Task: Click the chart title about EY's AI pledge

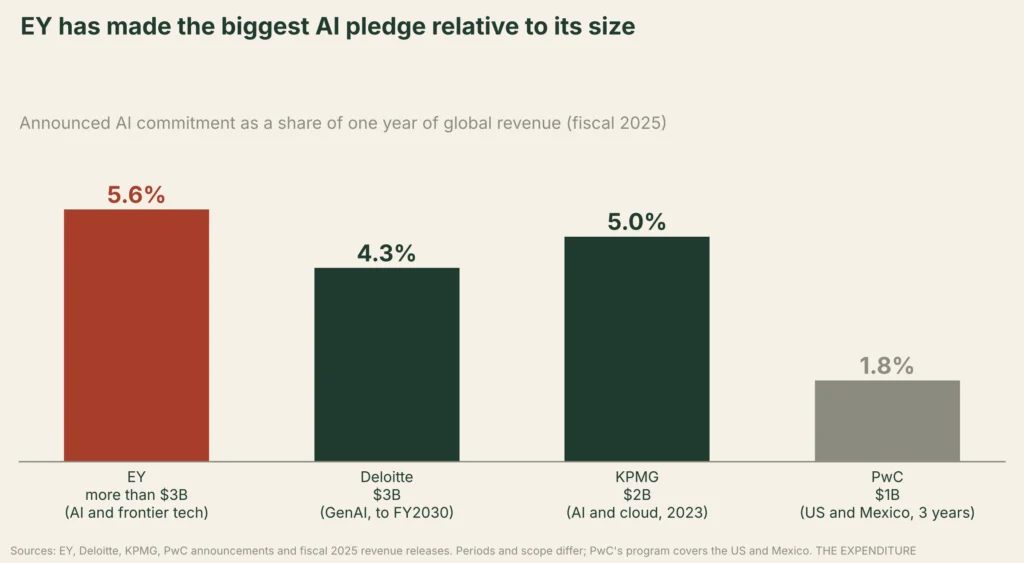Action: (327, 27)
